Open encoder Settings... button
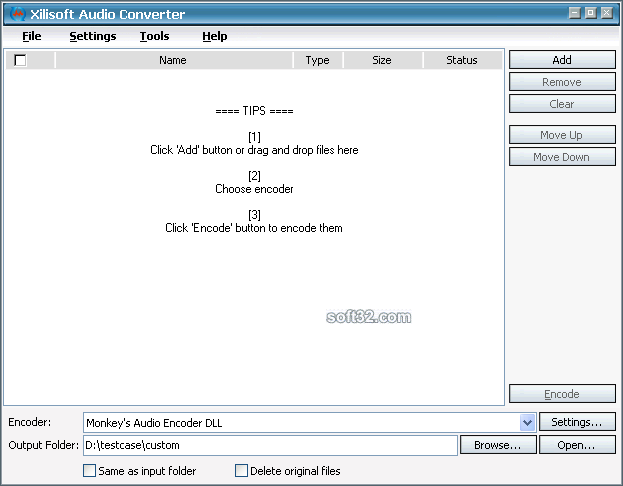The height and width of the screenshot is (486, 623). click(x=577, y=422)
